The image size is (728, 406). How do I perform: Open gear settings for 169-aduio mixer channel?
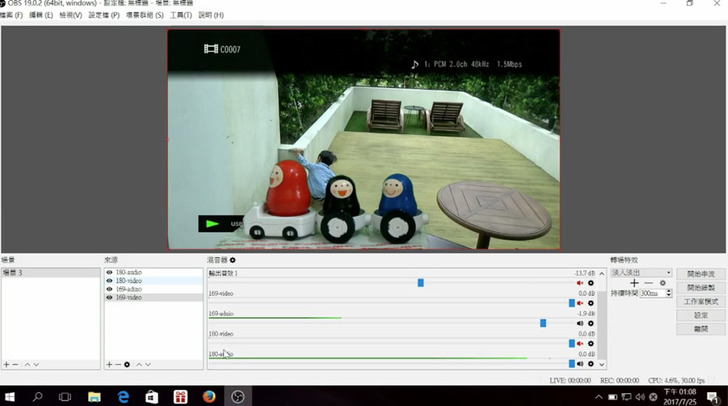pos(591,323)
